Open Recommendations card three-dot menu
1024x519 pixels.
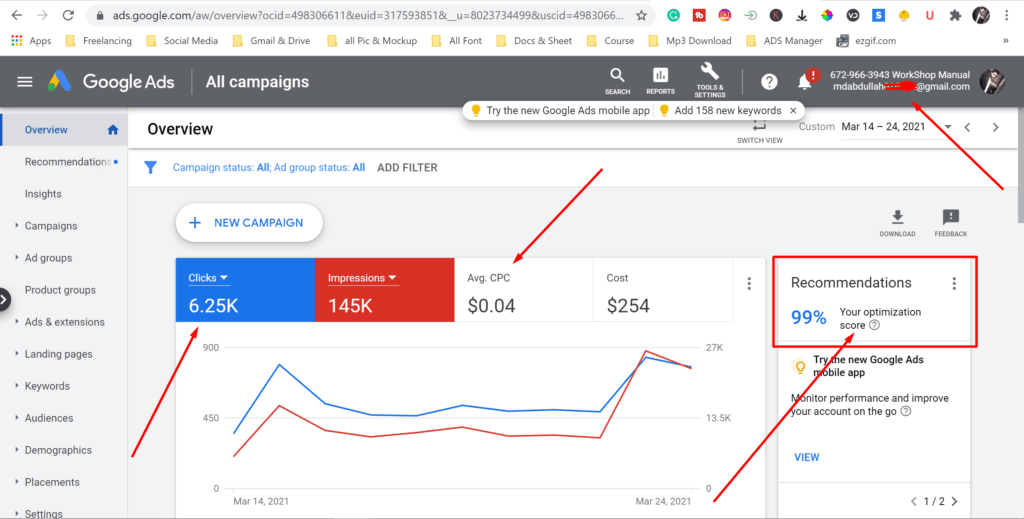[954, 283]
